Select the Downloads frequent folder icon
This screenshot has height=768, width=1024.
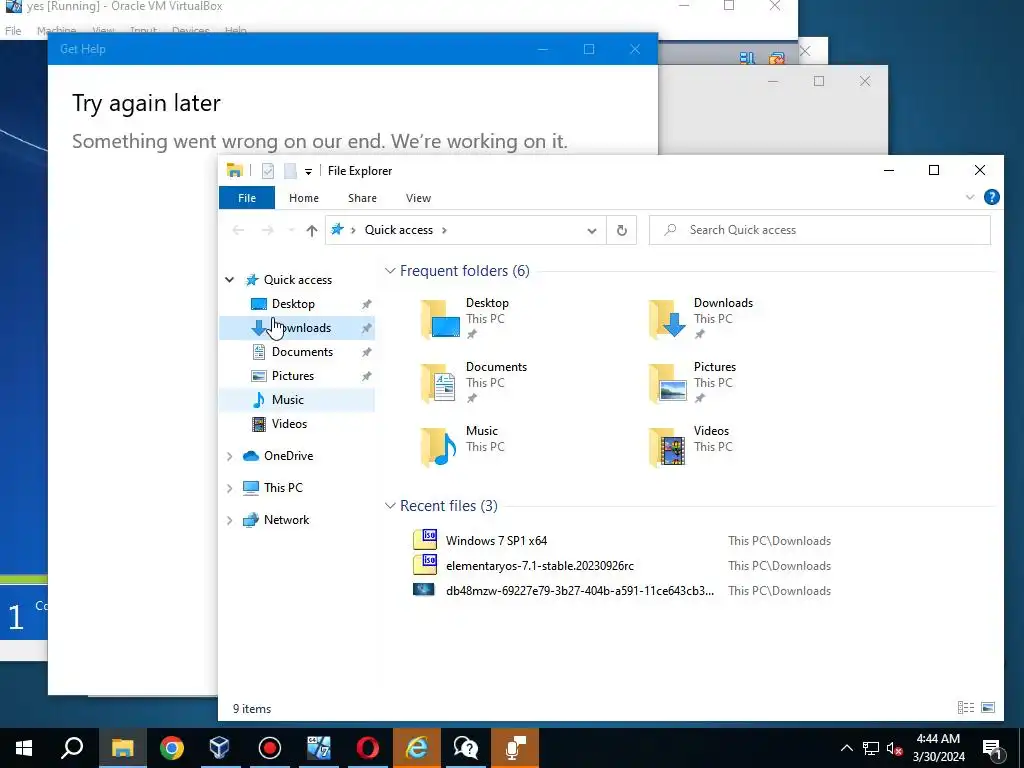(x=667, y=319)
